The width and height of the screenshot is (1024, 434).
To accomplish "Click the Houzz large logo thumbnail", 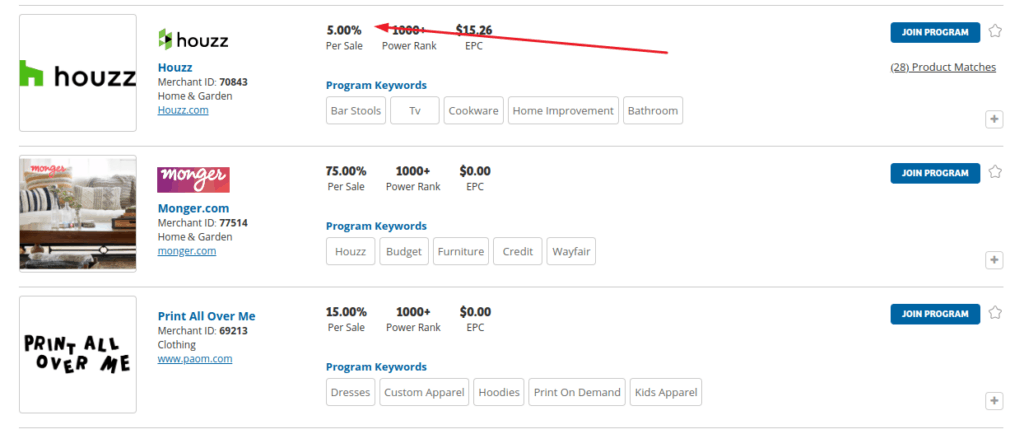I will 78,73.
